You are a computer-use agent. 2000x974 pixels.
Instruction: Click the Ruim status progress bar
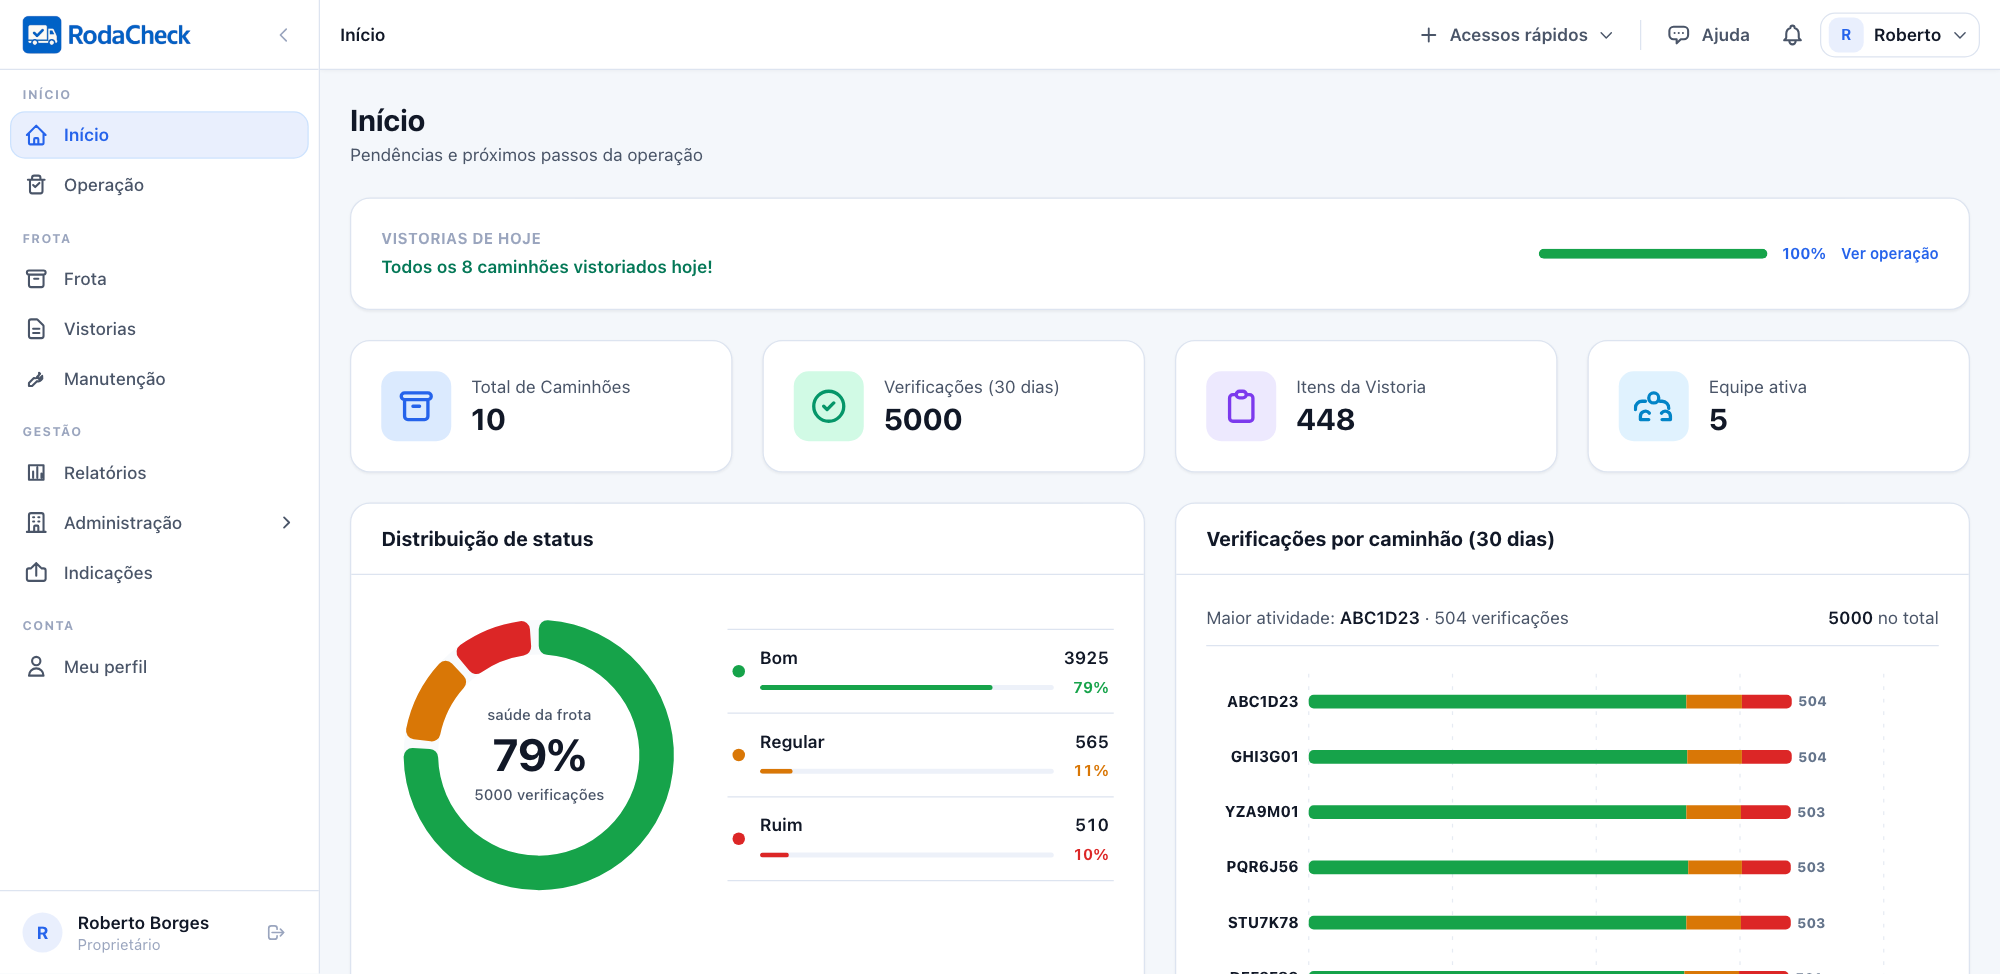click(906, 855)
